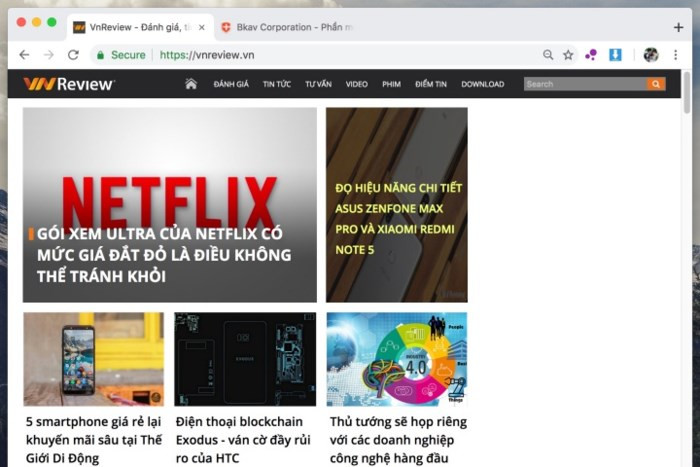Go back to previous page
The height and width of the screenshot is (467, 700).
pos(24,55)
